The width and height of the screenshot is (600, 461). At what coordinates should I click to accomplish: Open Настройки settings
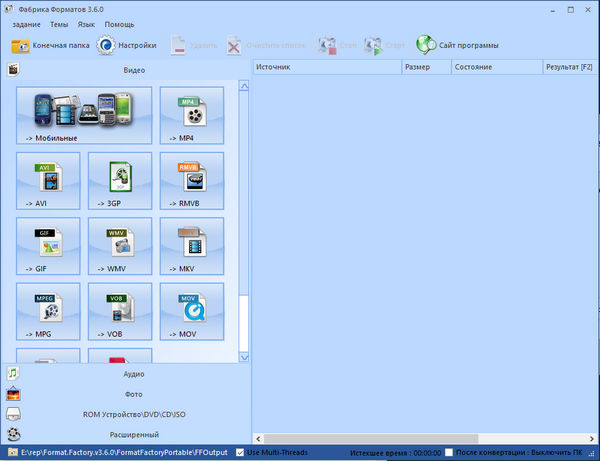[126, 46]
